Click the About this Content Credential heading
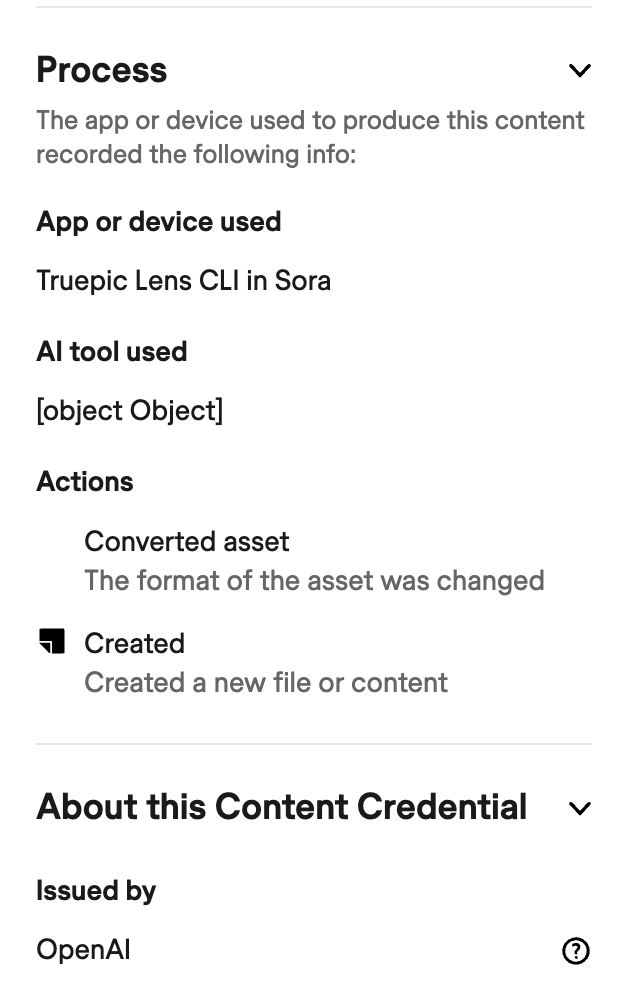This screenshot has width=620, height=1002. coord(281,807)
